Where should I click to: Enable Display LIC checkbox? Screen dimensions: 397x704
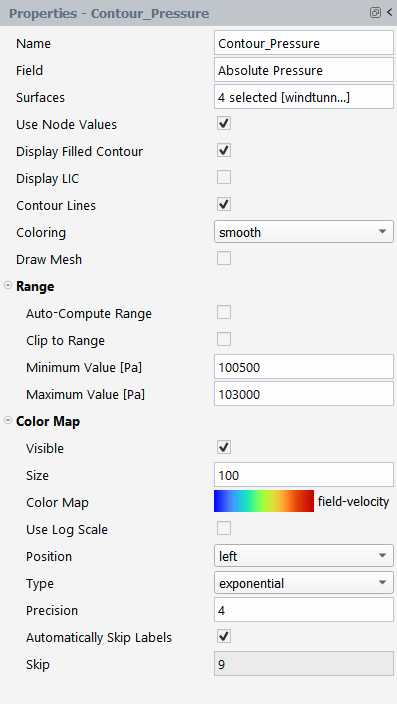(224, 177)
